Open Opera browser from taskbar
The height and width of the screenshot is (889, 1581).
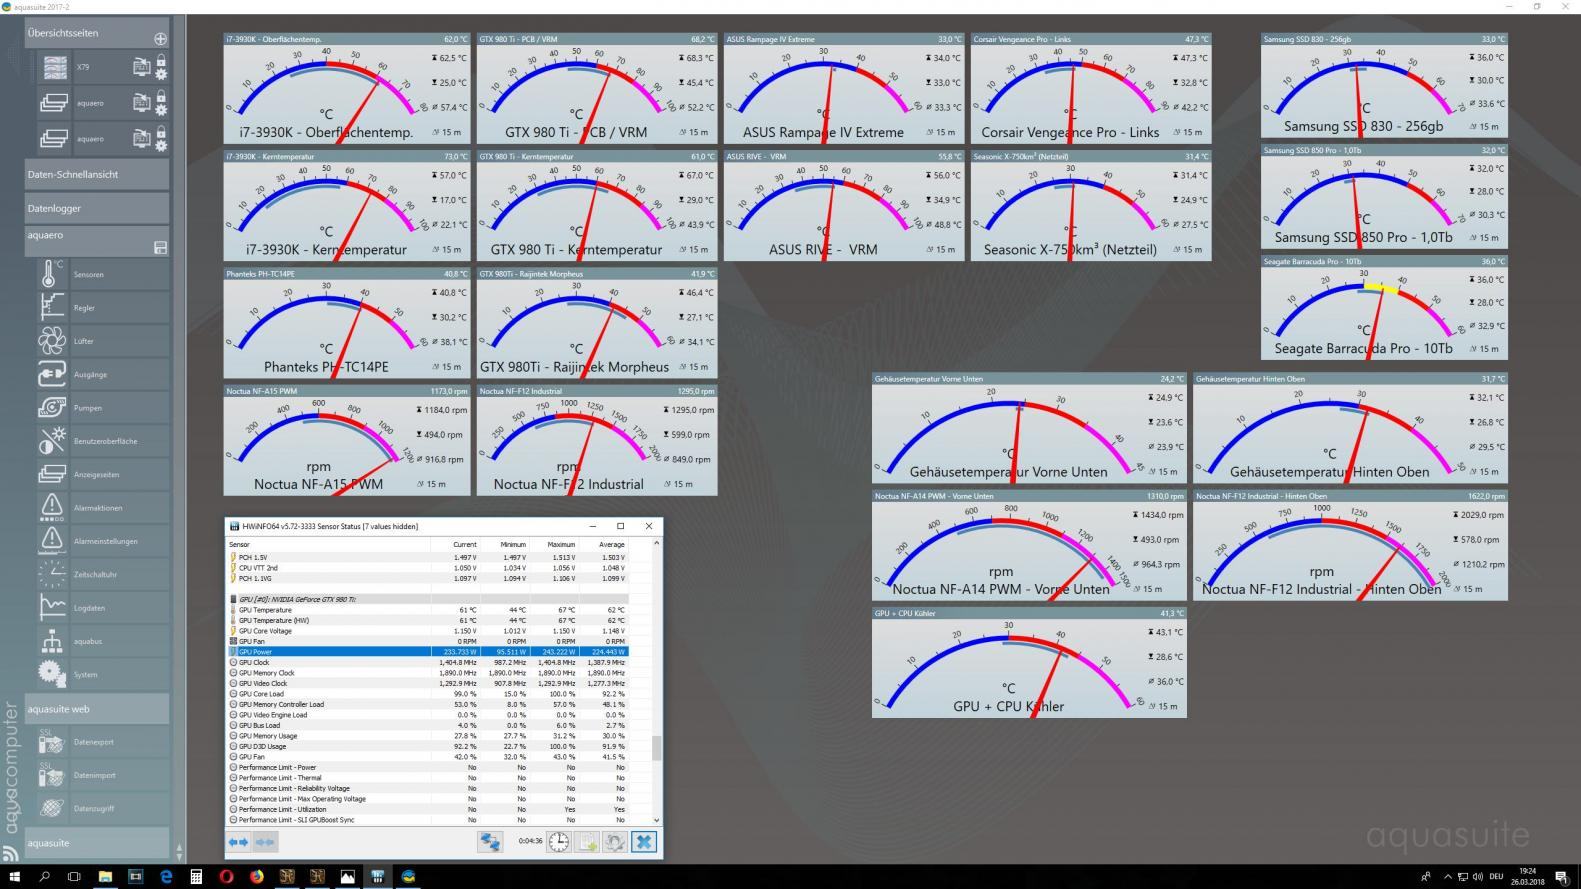227,877
